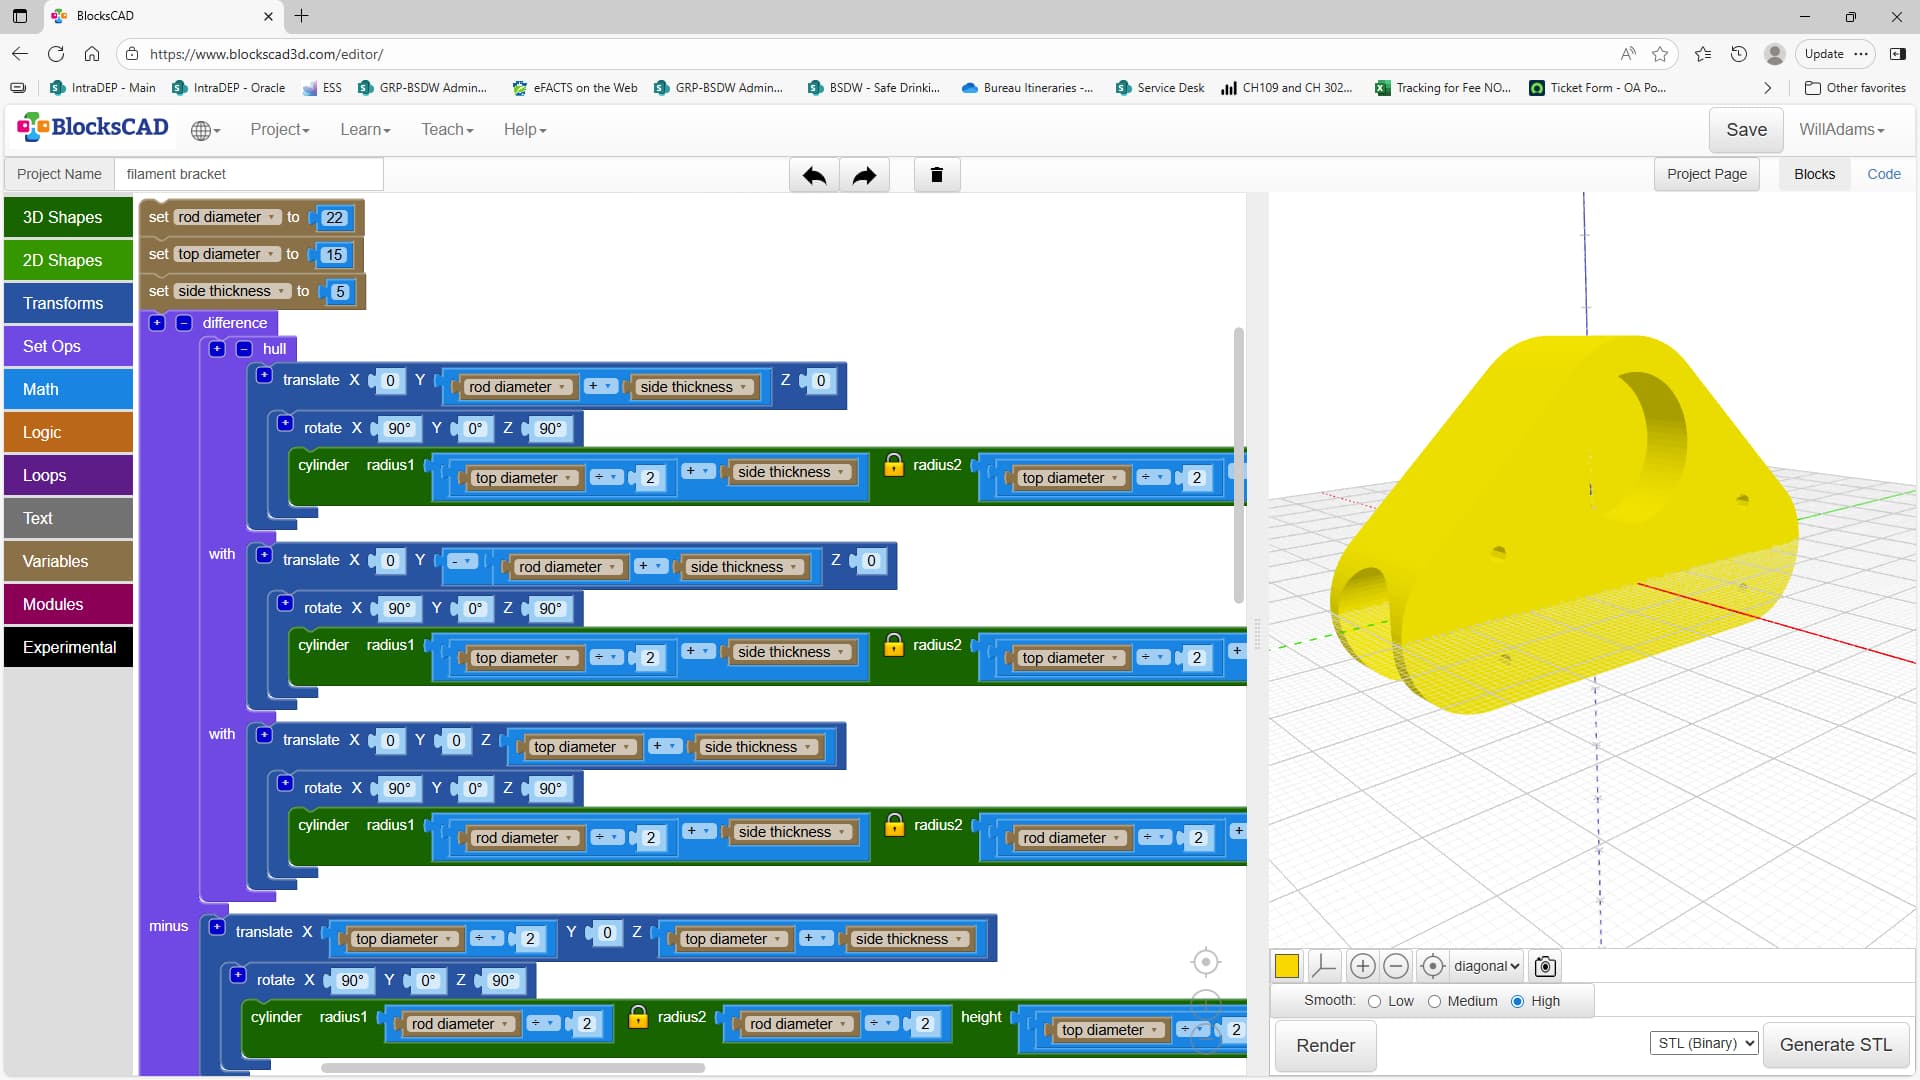This screenshot has width=1920, height=1080.
Task: Collapse the difference block with minus
Action: (184, 323)
